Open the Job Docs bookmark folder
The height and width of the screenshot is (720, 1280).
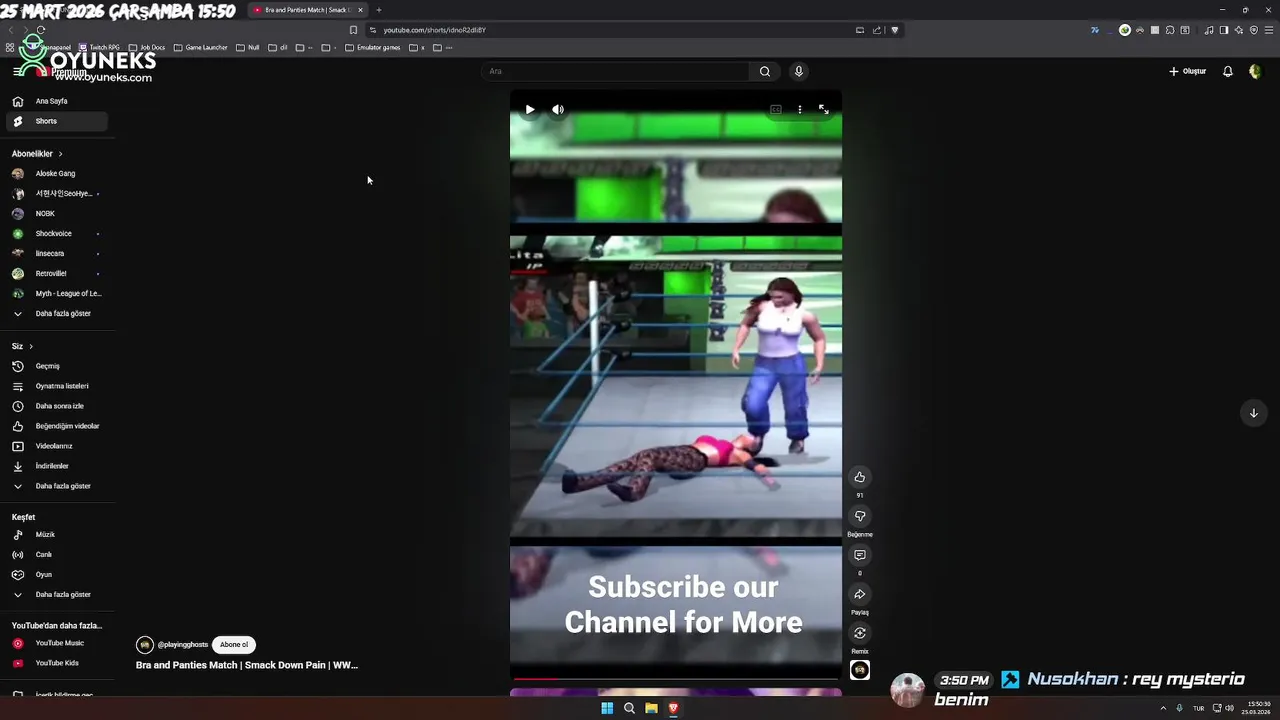click(147, 47)
